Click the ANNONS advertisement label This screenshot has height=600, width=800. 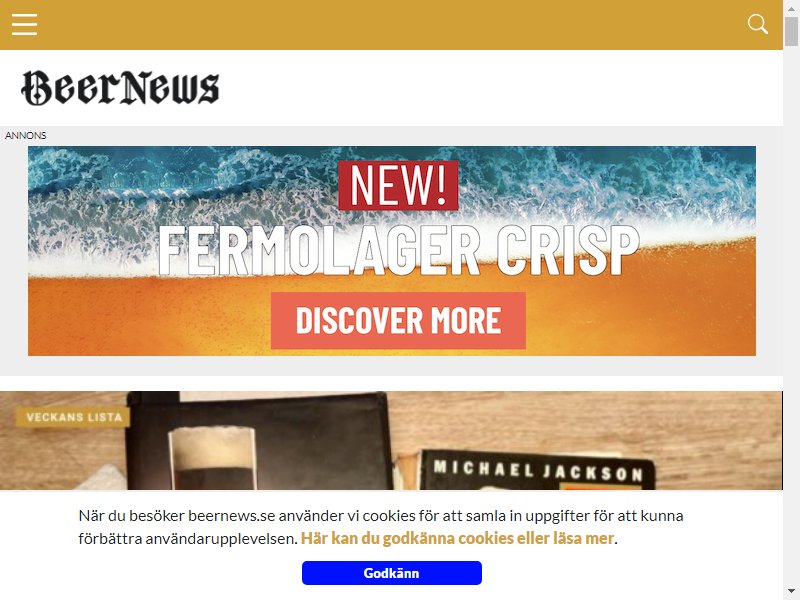coord(26,136)
